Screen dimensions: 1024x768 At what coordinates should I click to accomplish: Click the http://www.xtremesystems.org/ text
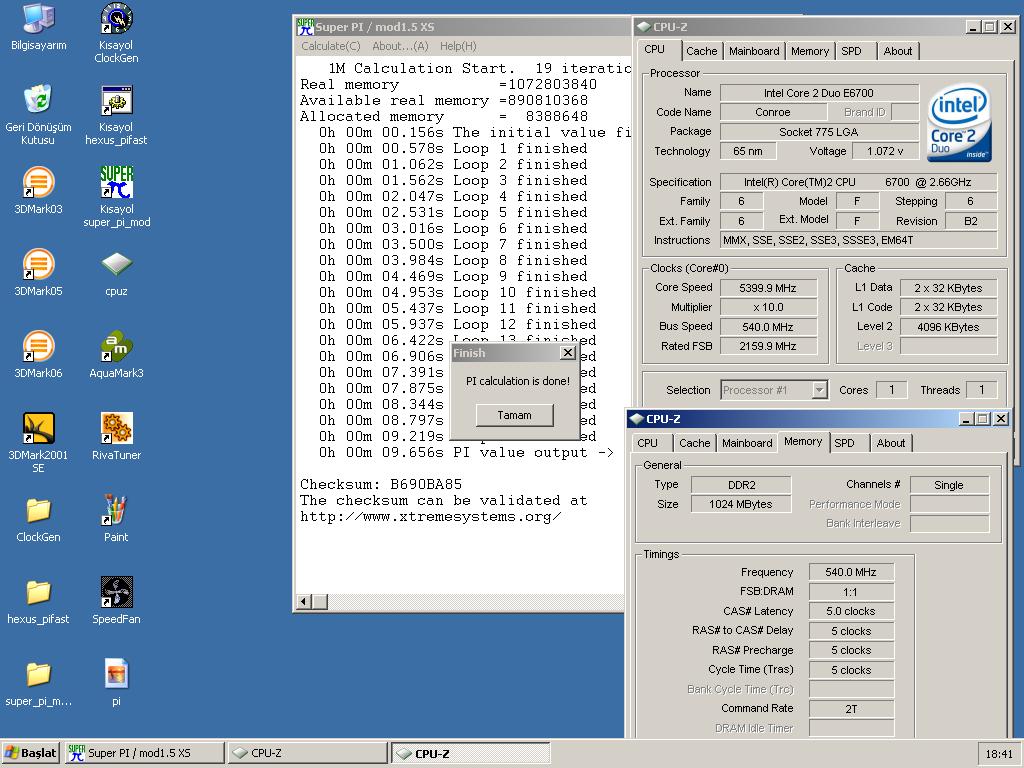[x=430, y=517]
